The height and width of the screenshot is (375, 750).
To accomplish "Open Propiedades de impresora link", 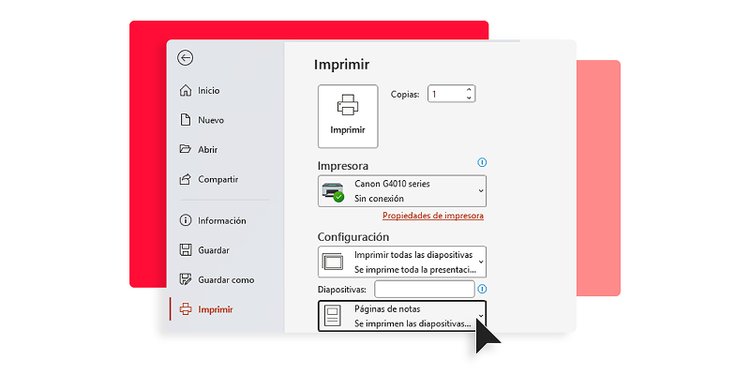I will pos(433,216).
